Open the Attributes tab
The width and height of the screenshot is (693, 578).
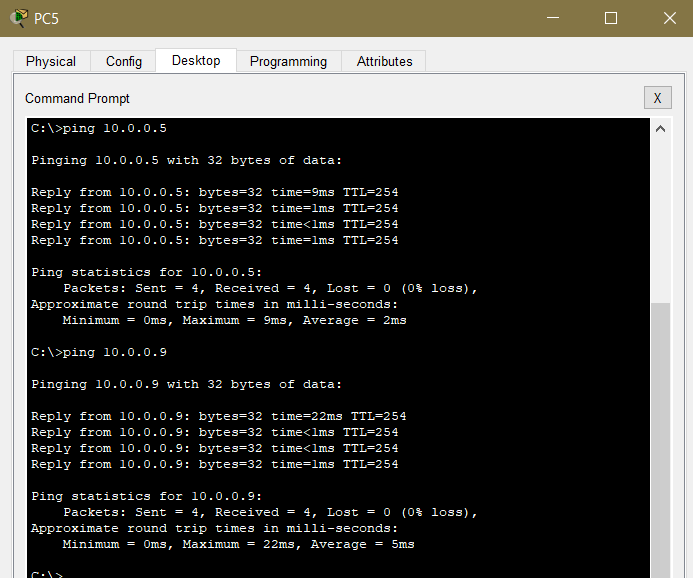[385, 61]
